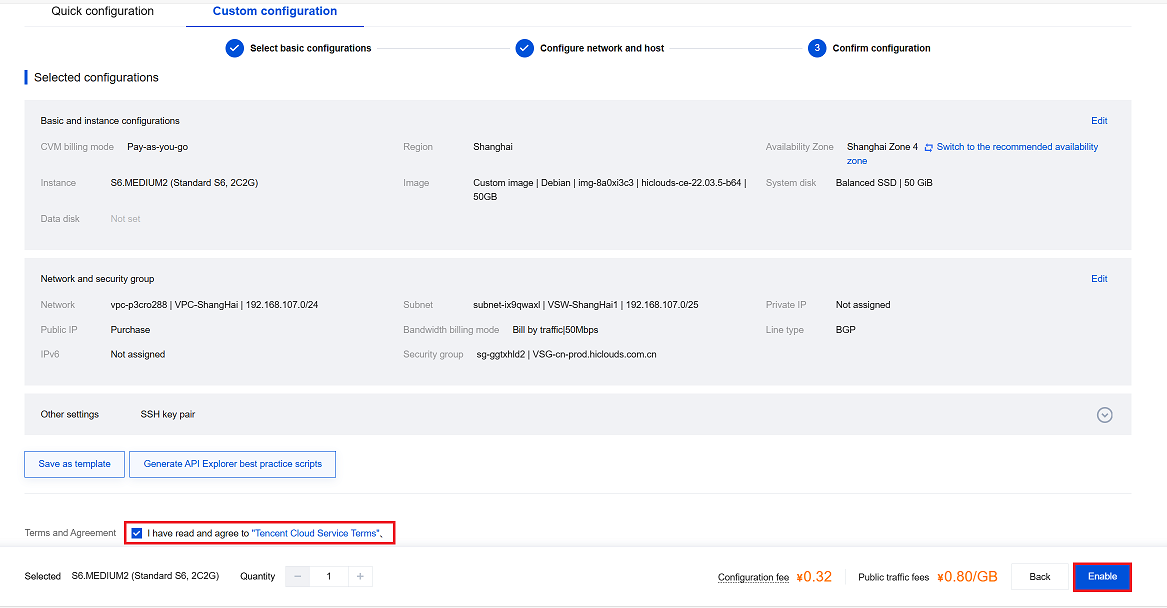Click the switch availability zone icon

coord(928,147)
